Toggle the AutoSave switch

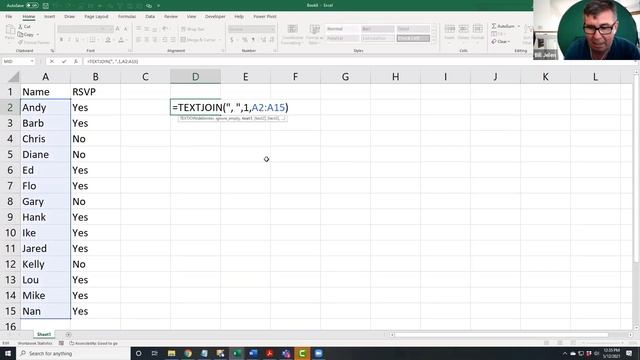[x=32, y=6]
